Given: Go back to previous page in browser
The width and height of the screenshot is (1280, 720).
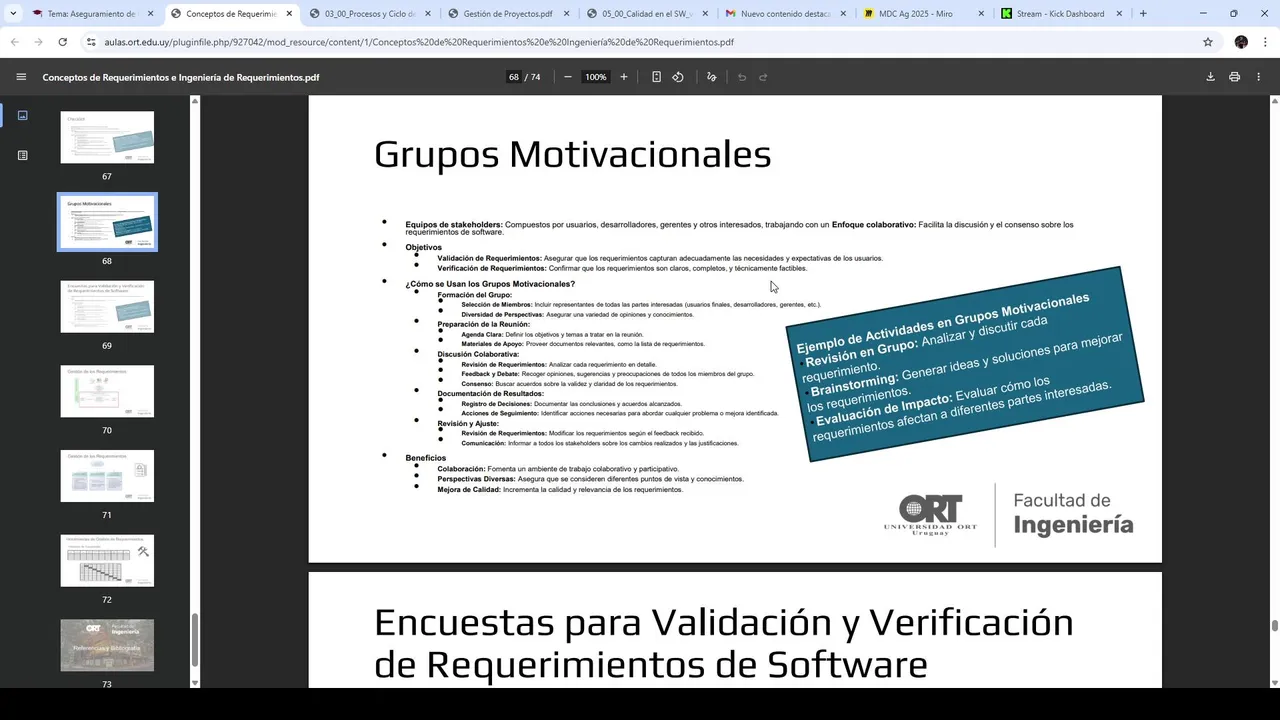Looking at the screenshot, I should tap(14, 42).
